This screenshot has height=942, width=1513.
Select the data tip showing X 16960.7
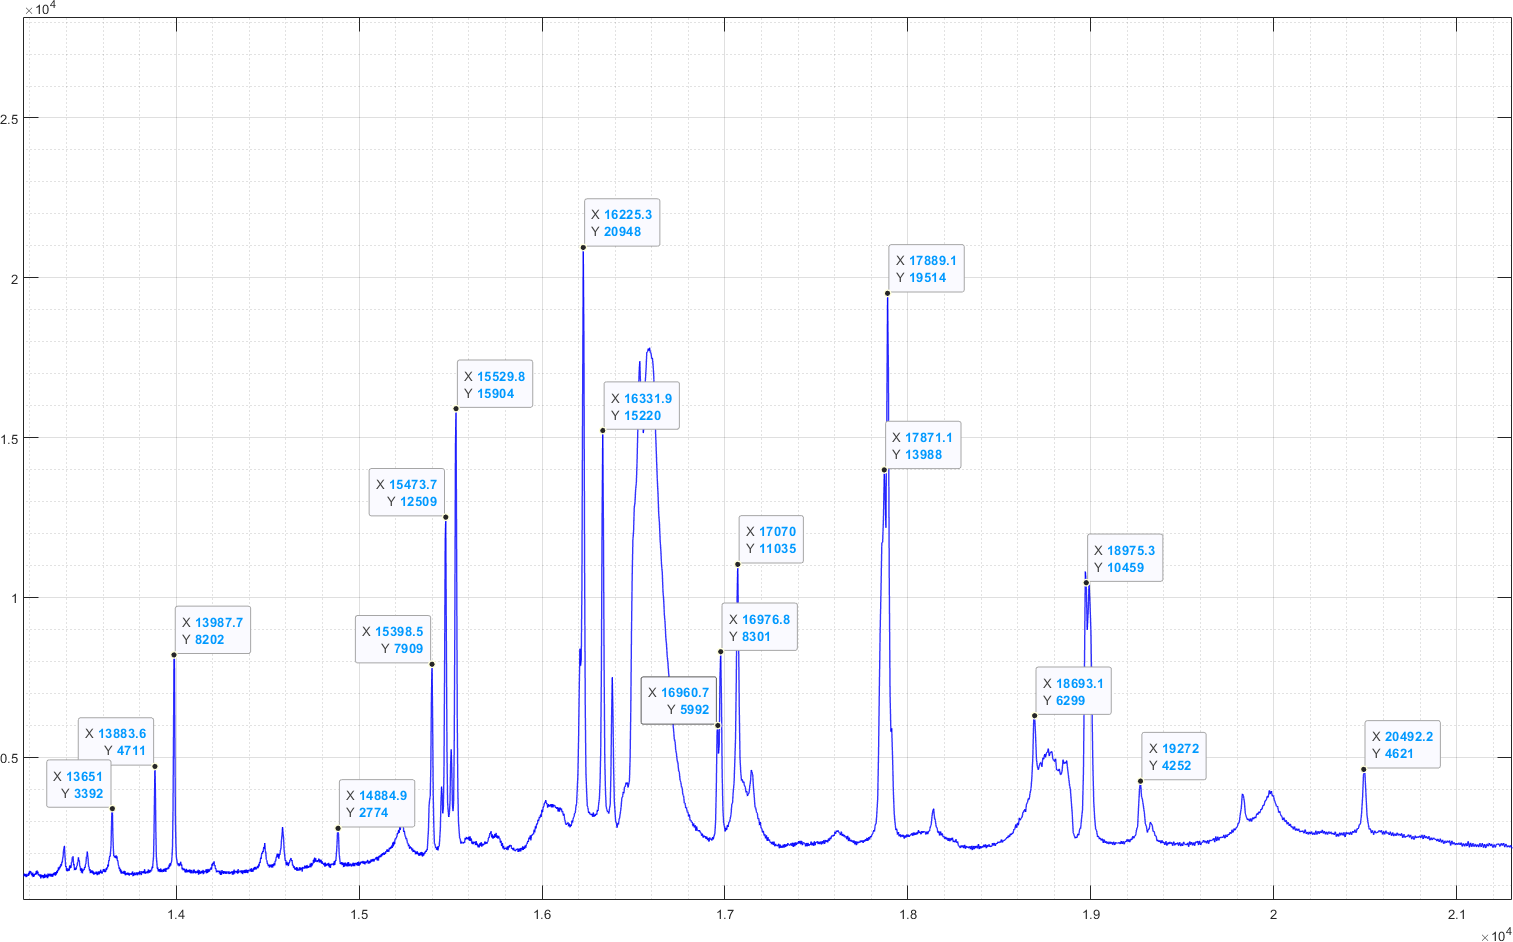[678, 701]
